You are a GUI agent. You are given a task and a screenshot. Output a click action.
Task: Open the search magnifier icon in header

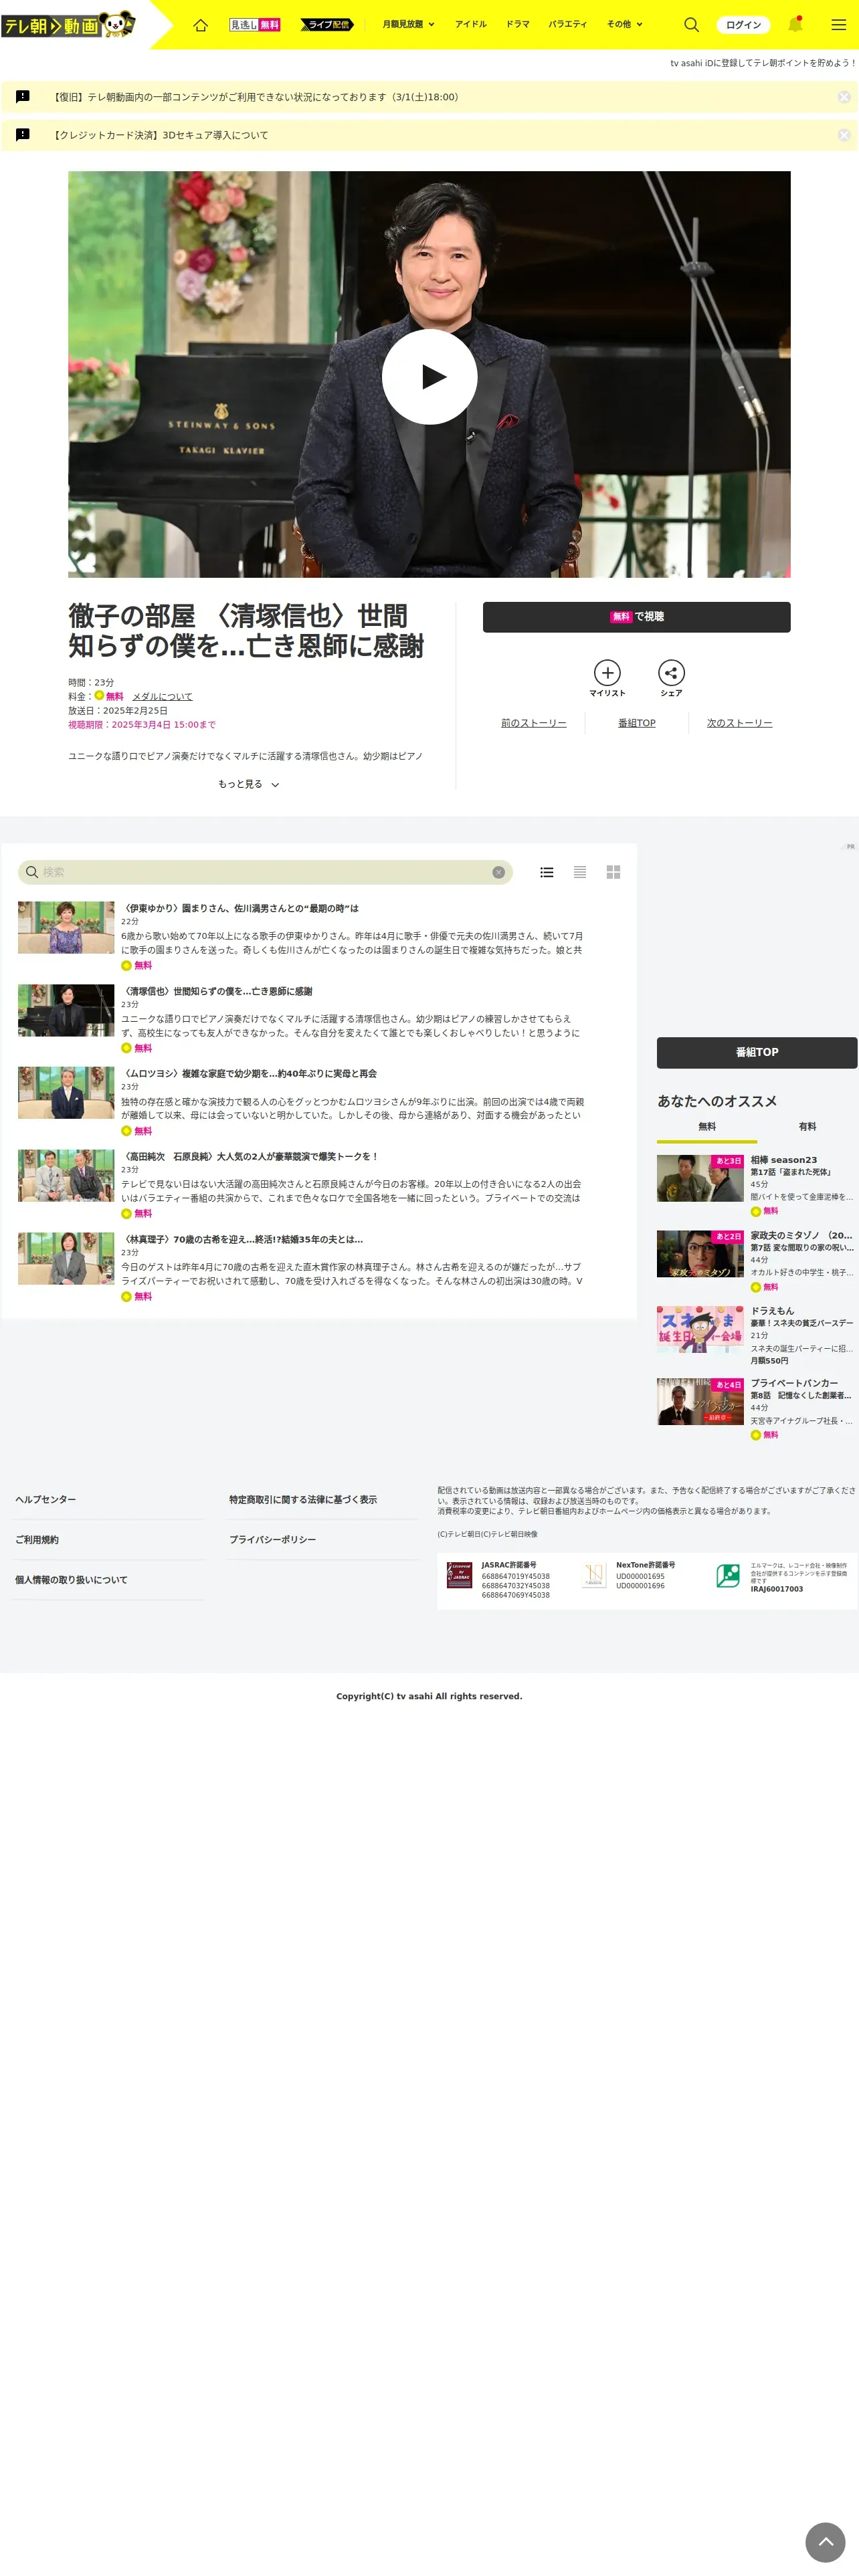691,24
